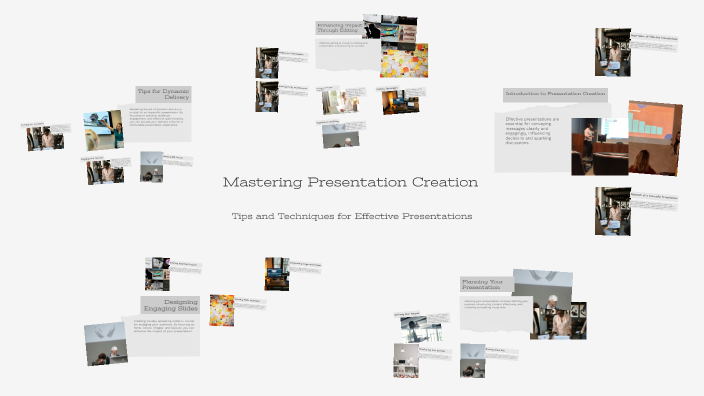Image resolution: width=704 pixels, height=396 pixels.
Task: Click the woman presenting in a bright window room photo
Action: point(421,330)
